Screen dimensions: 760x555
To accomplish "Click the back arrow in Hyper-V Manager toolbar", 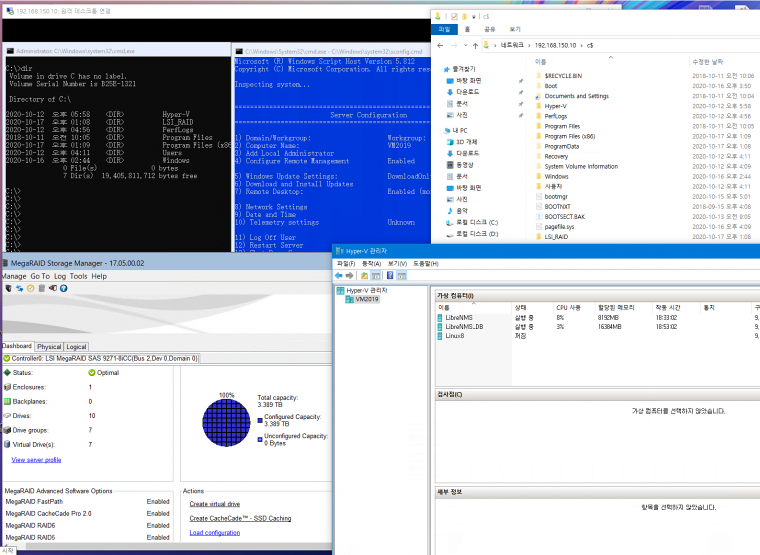I will (338, 276).
